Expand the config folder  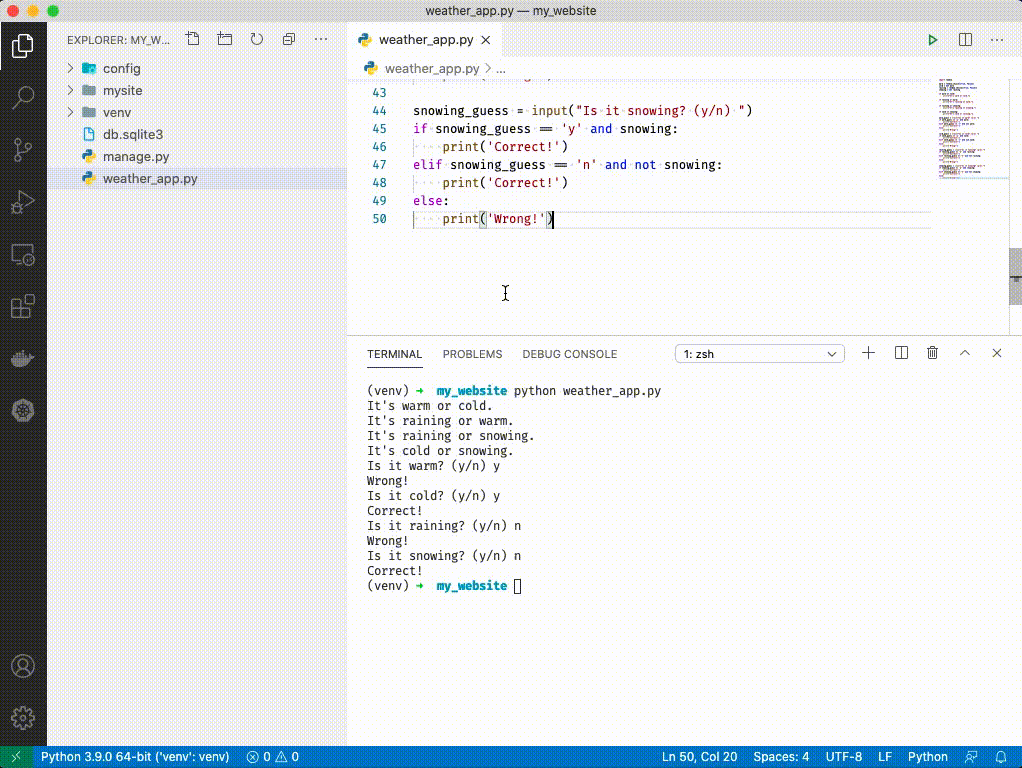coord(121,69)
